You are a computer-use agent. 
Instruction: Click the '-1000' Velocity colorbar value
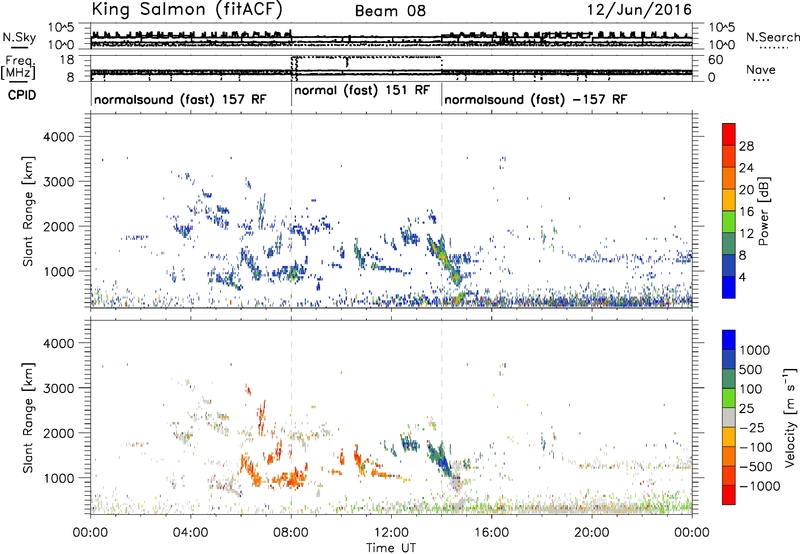(759, 486)
